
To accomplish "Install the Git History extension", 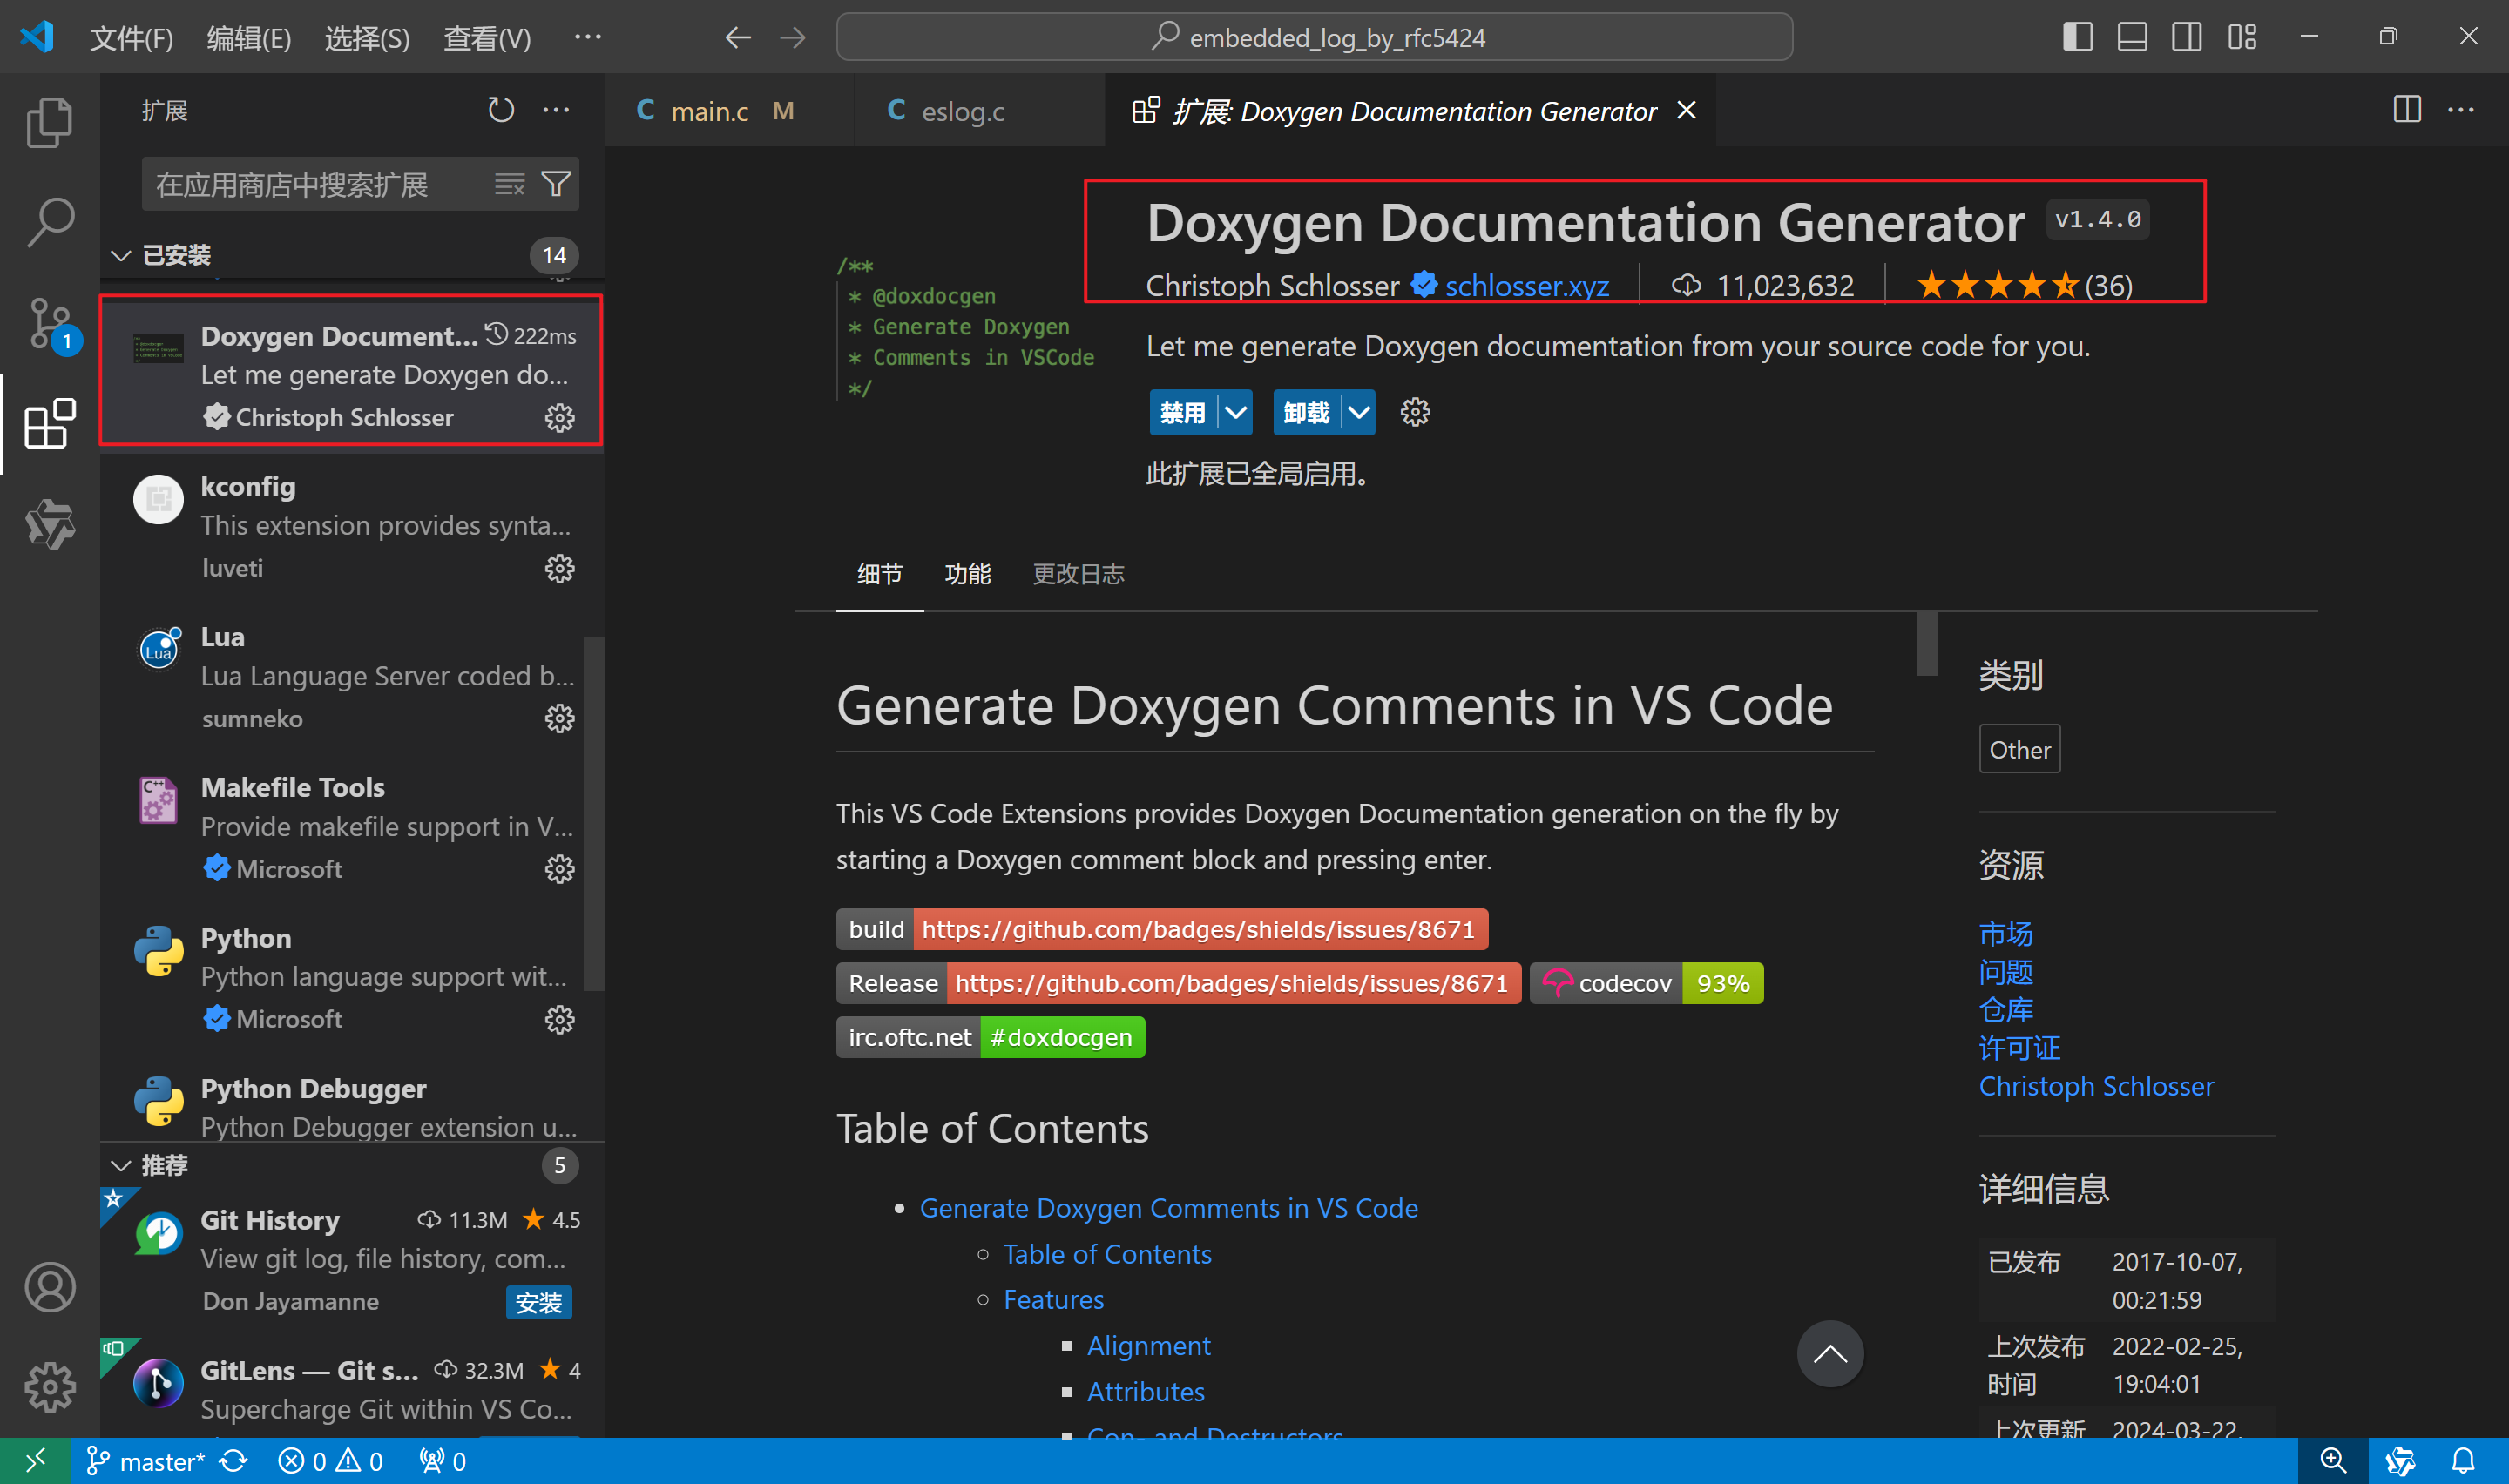I will [538, 1302].
